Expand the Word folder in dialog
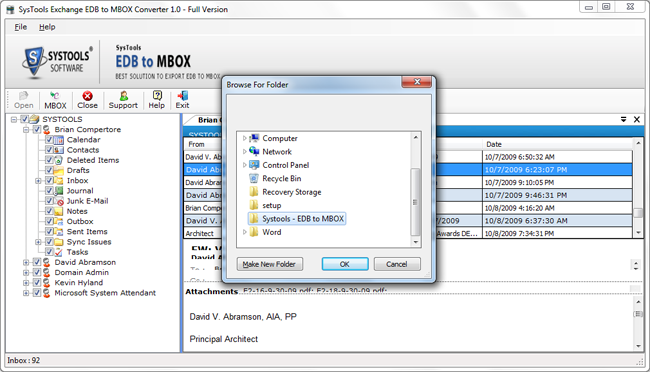Screen dimensions: 650x372 pos(244,232)
